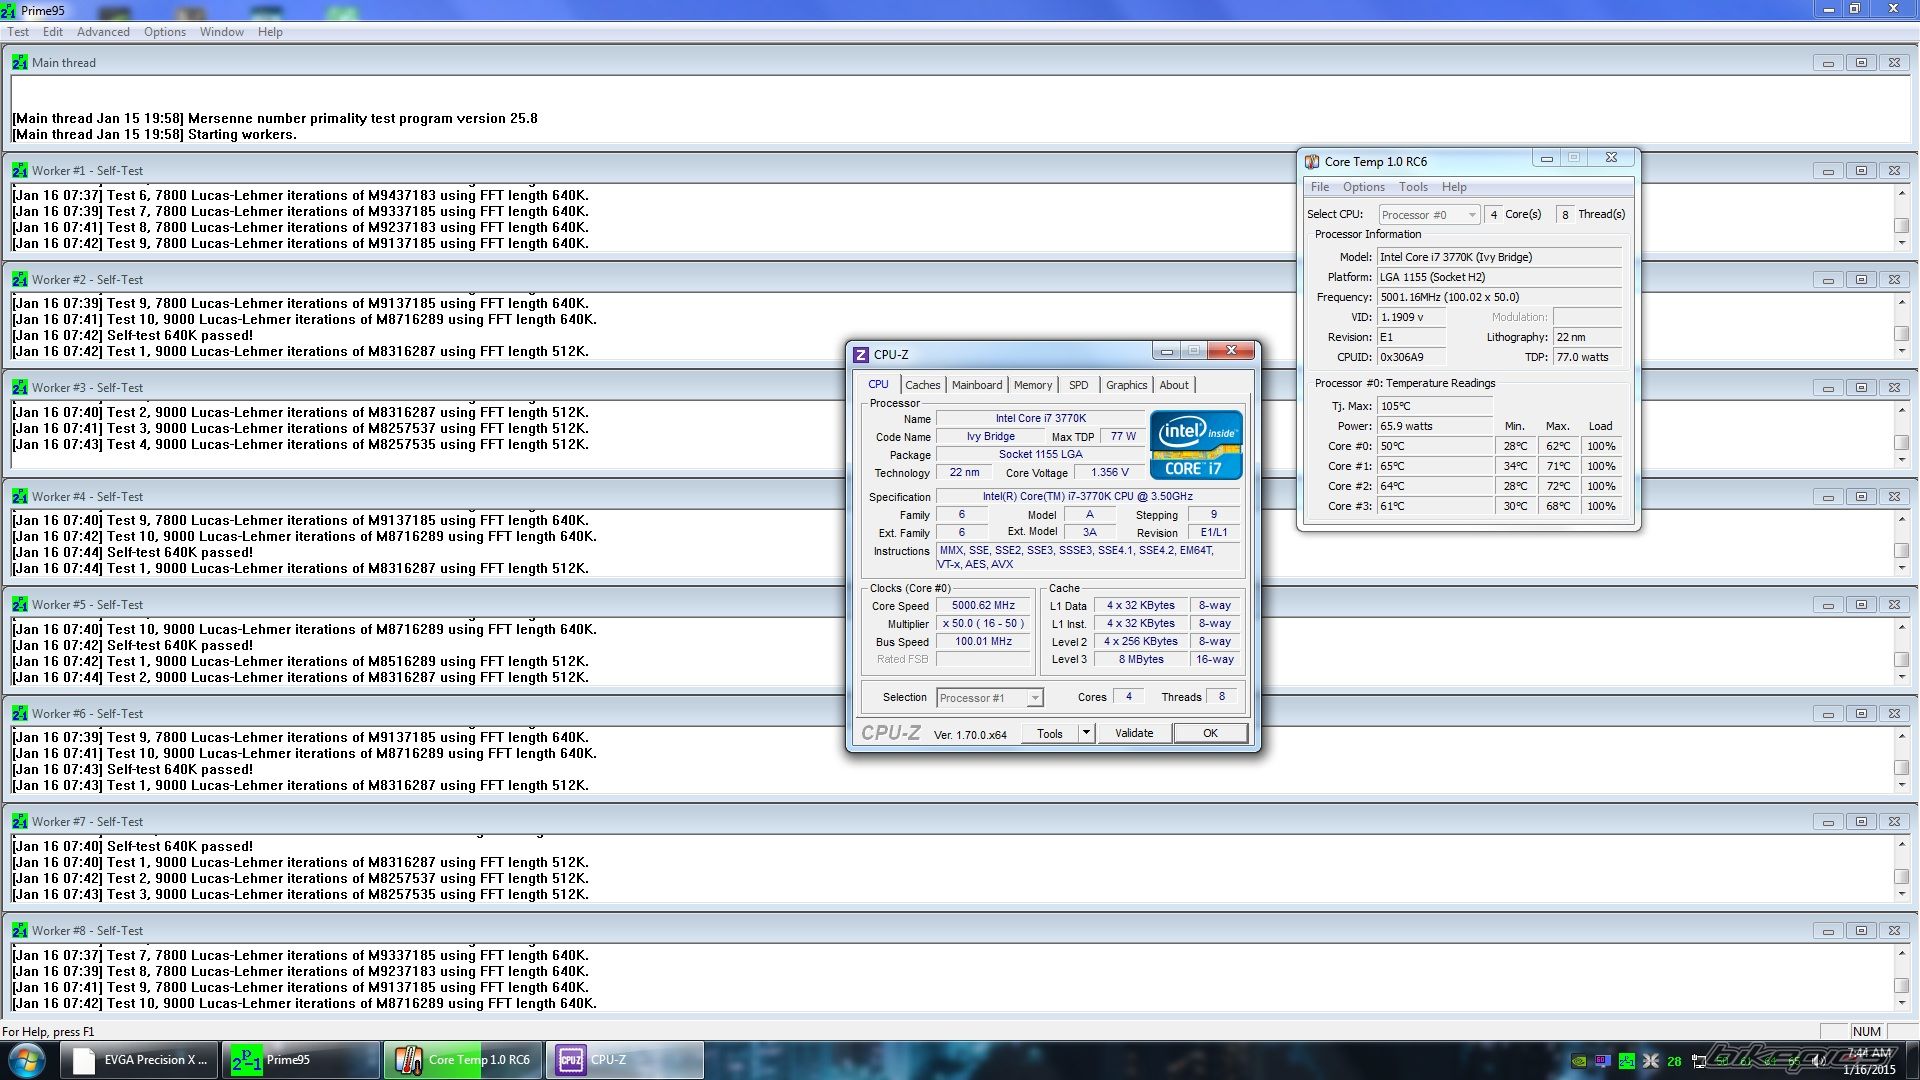
Task: Open the Processor #1 Selection dropdown in CPU-Z
Action: 990,698
